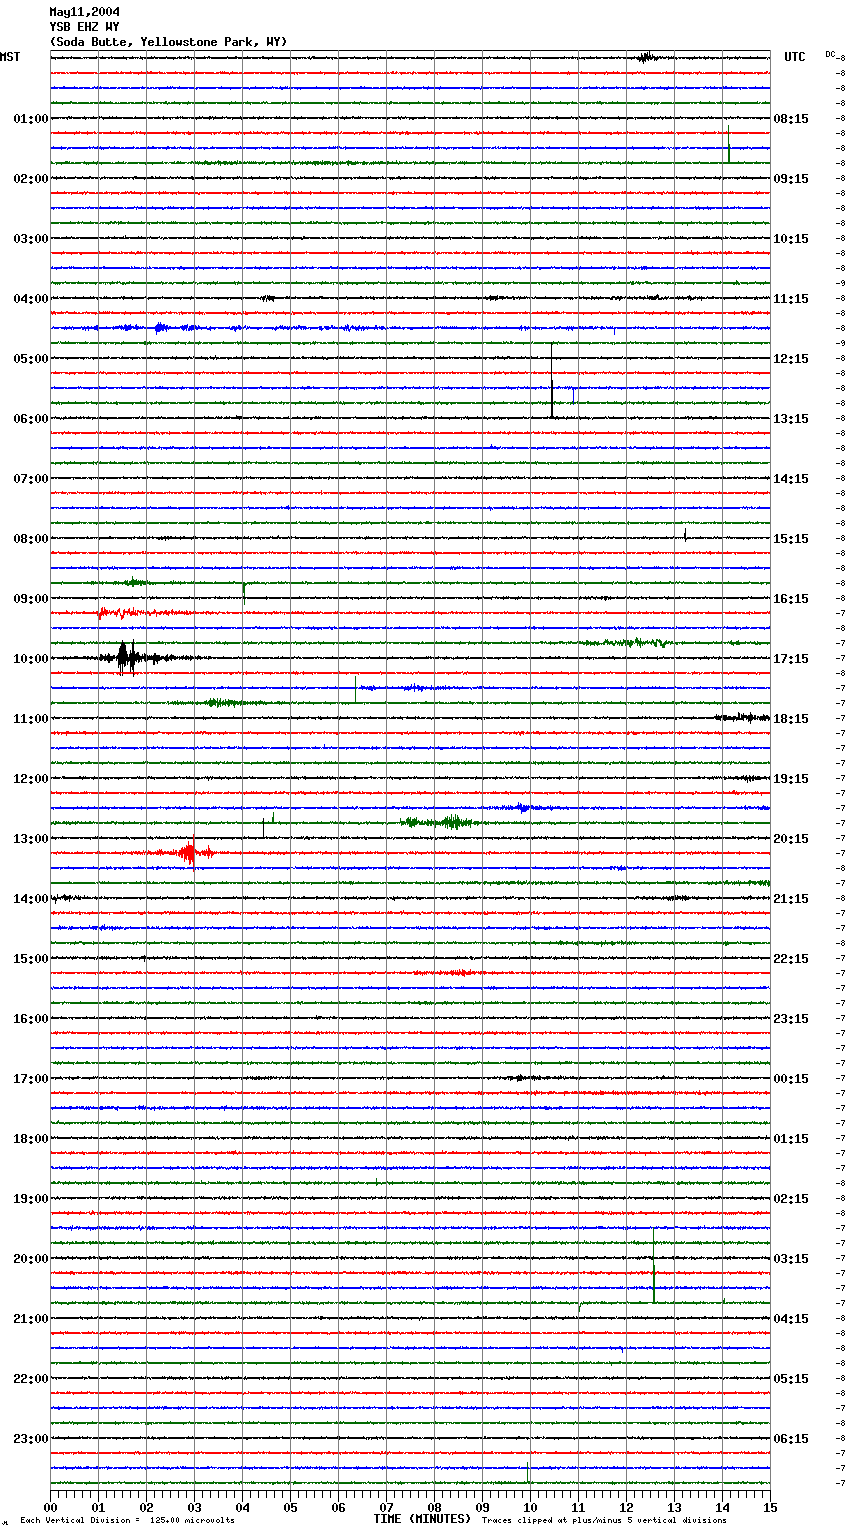This screenshot has width=850, height=1534.
Task: Select the 09:00 MST time label
Action: pos(31,599)
